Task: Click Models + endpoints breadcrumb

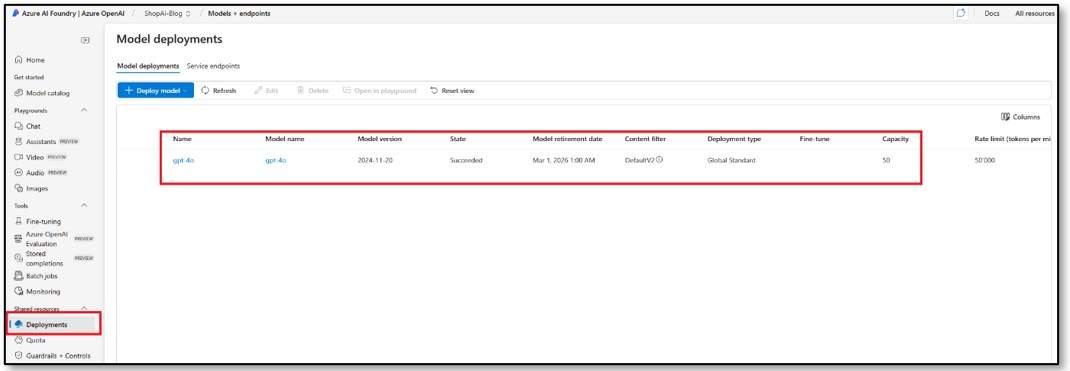Action: point(239,14)
